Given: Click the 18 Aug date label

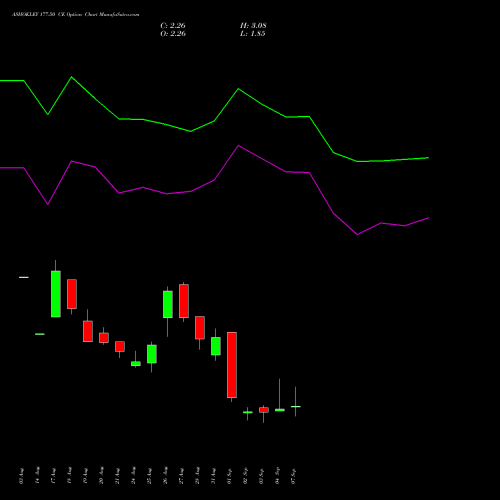Looking at the screenshot, I should [x=69, y=476].
